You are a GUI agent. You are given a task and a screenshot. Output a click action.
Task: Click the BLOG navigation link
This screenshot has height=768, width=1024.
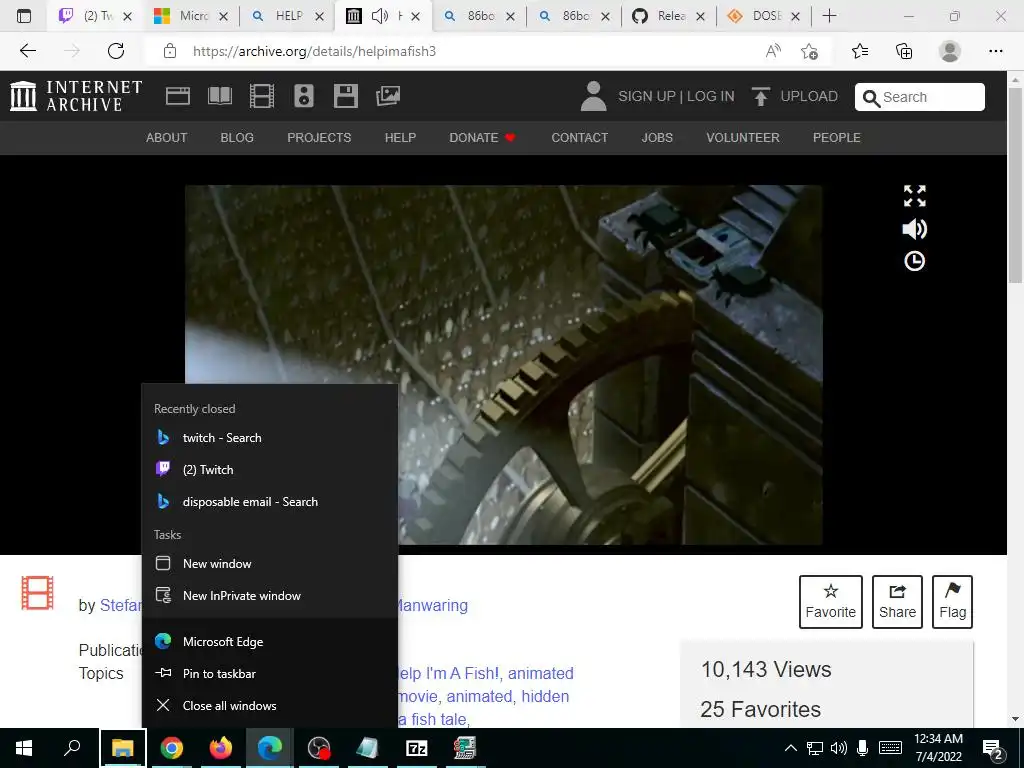[237, 138]
